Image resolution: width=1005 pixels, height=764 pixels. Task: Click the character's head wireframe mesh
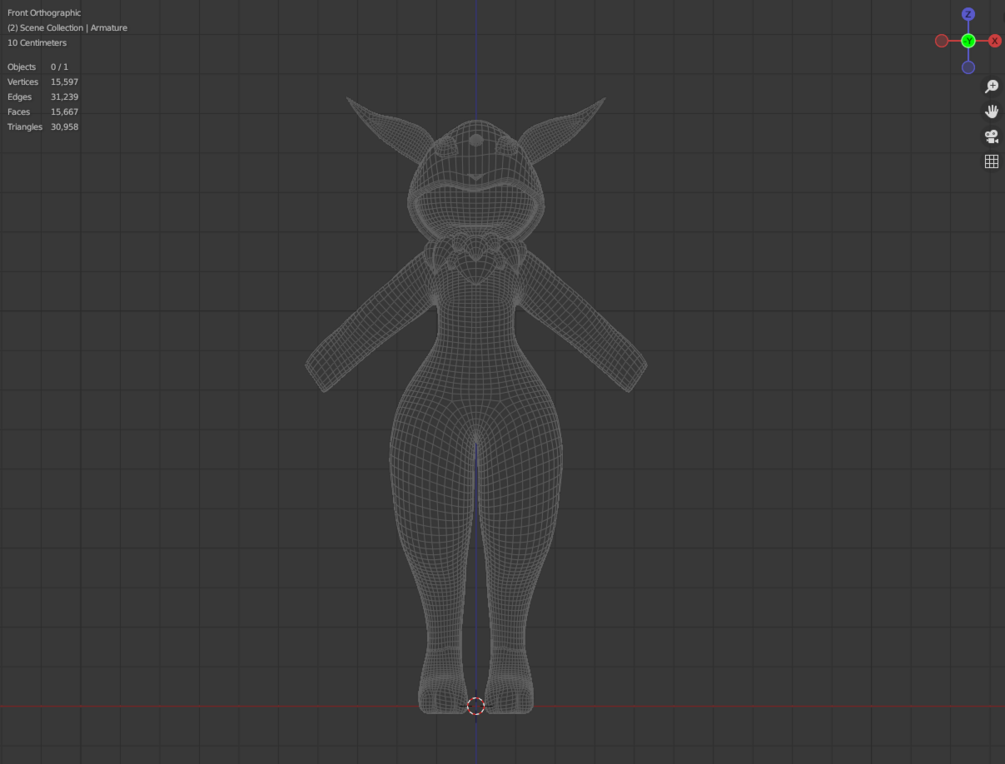click(x=476, y=183)
